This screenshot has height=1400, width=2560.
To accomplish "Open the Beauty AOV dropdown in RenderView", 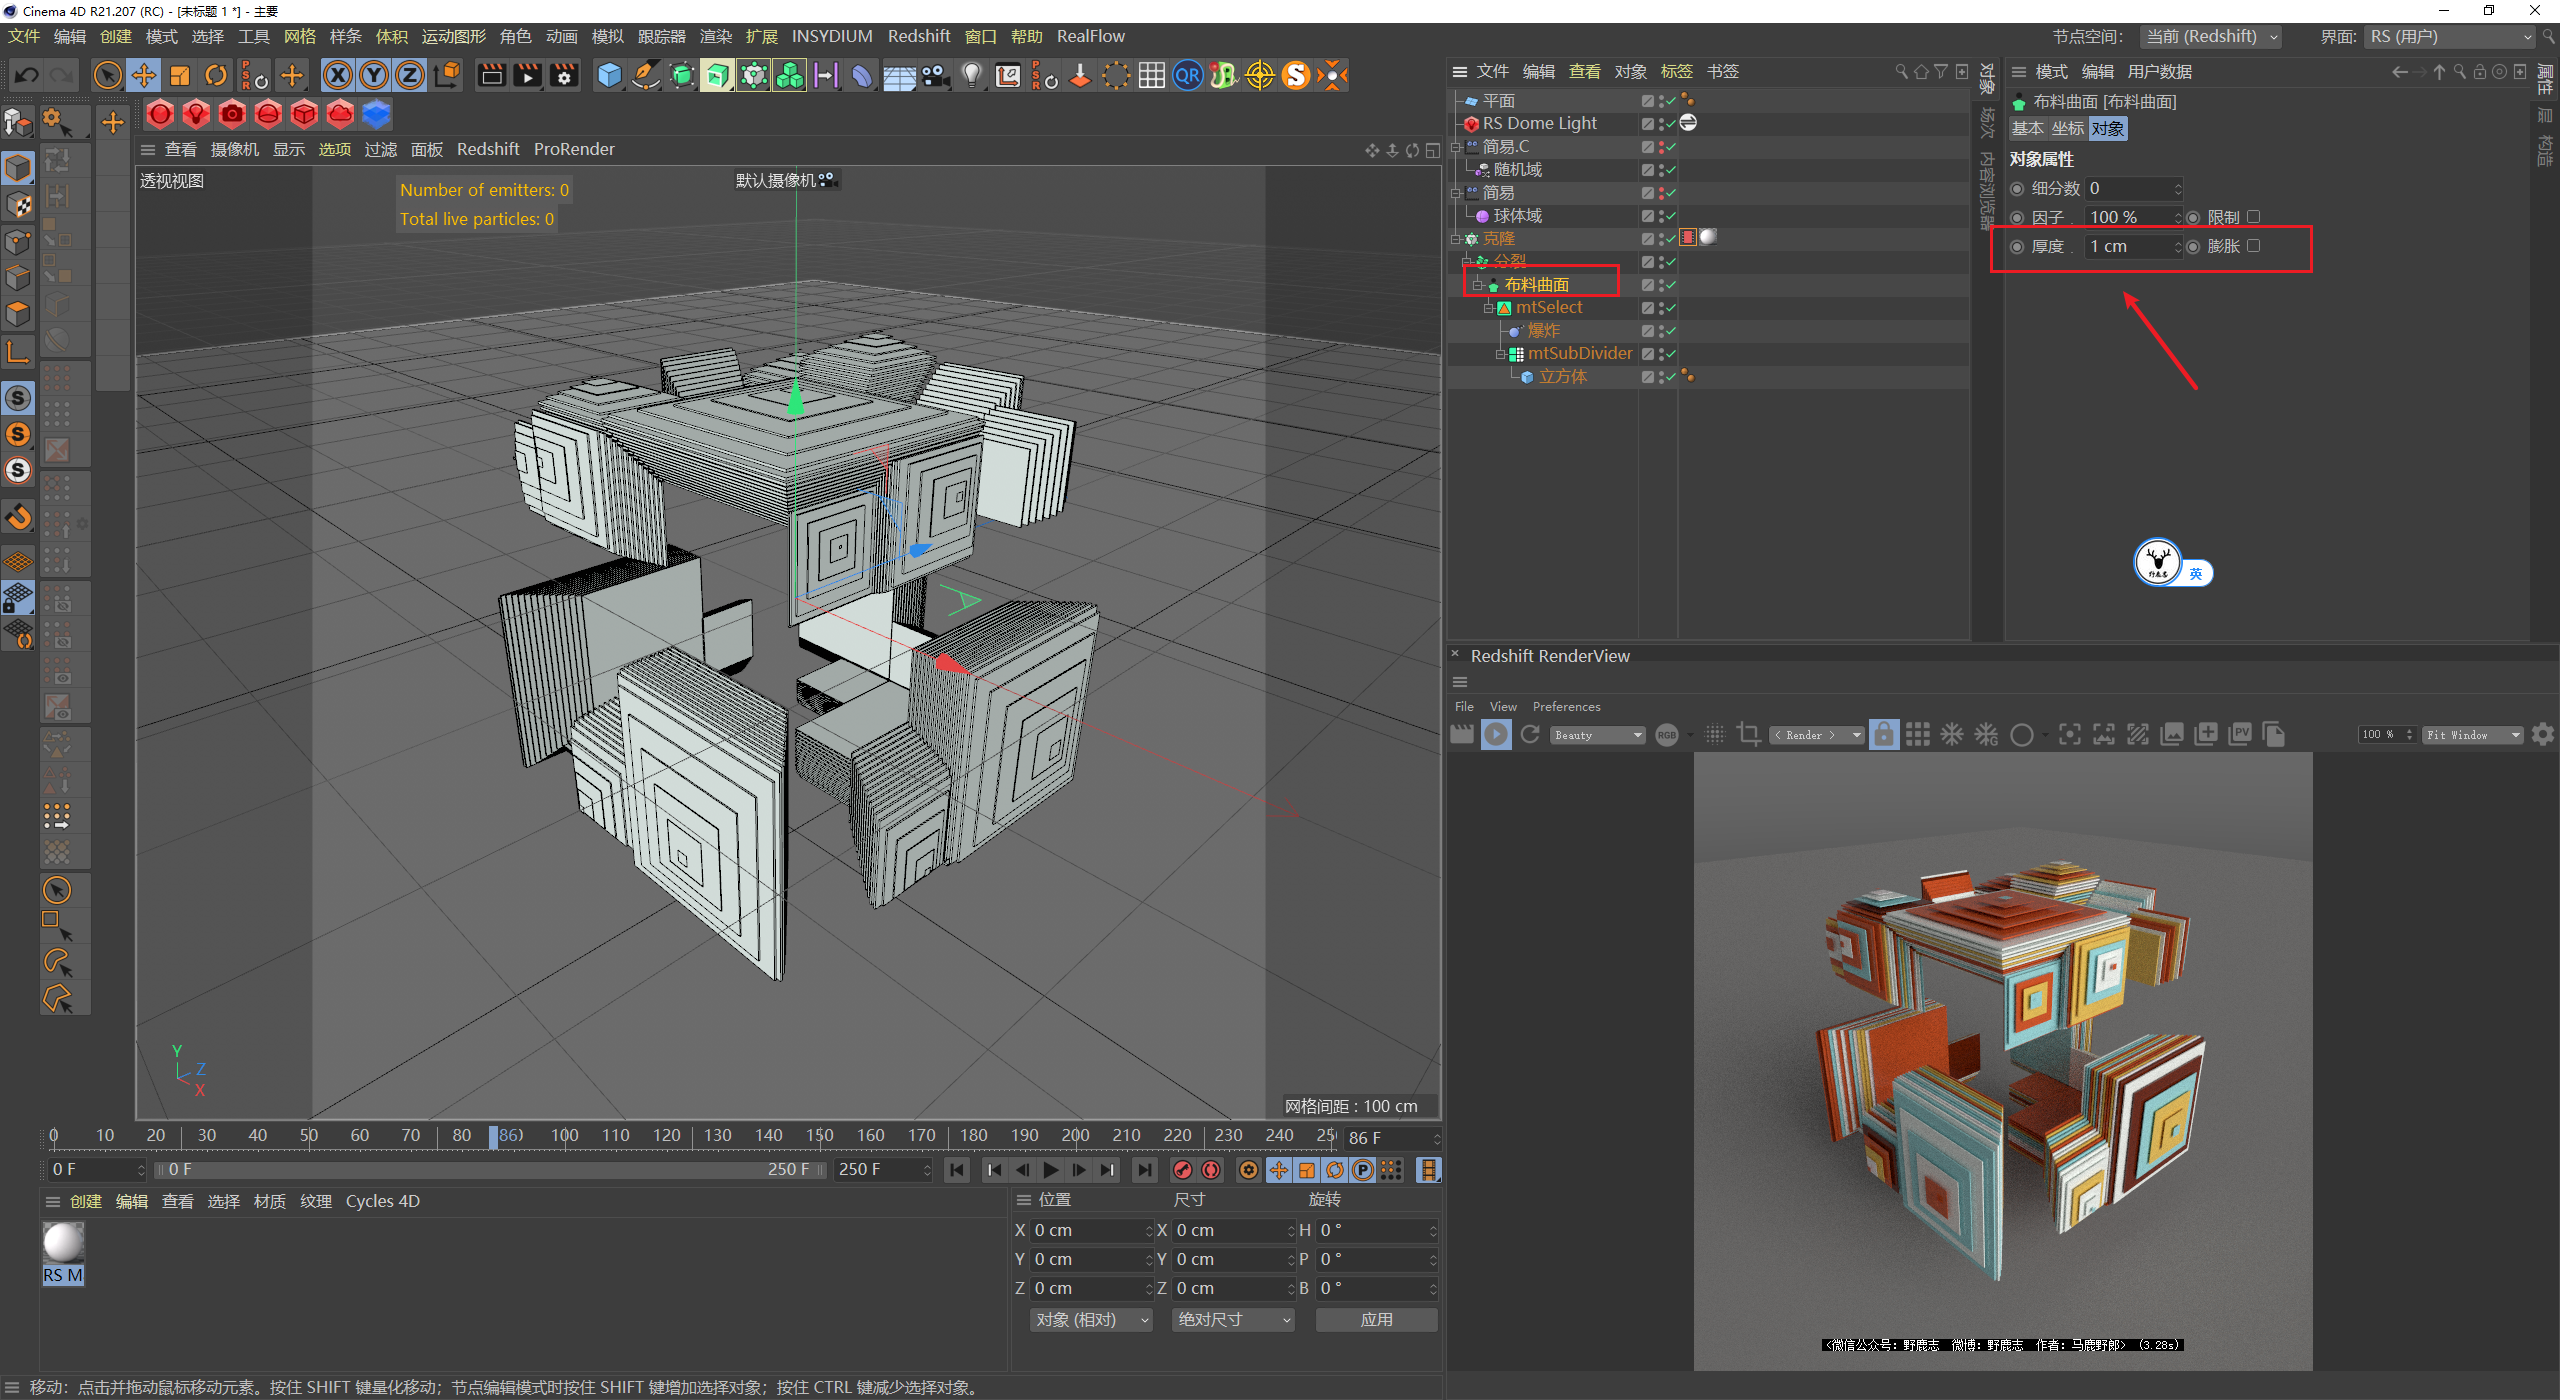I will coord(1597,735).
